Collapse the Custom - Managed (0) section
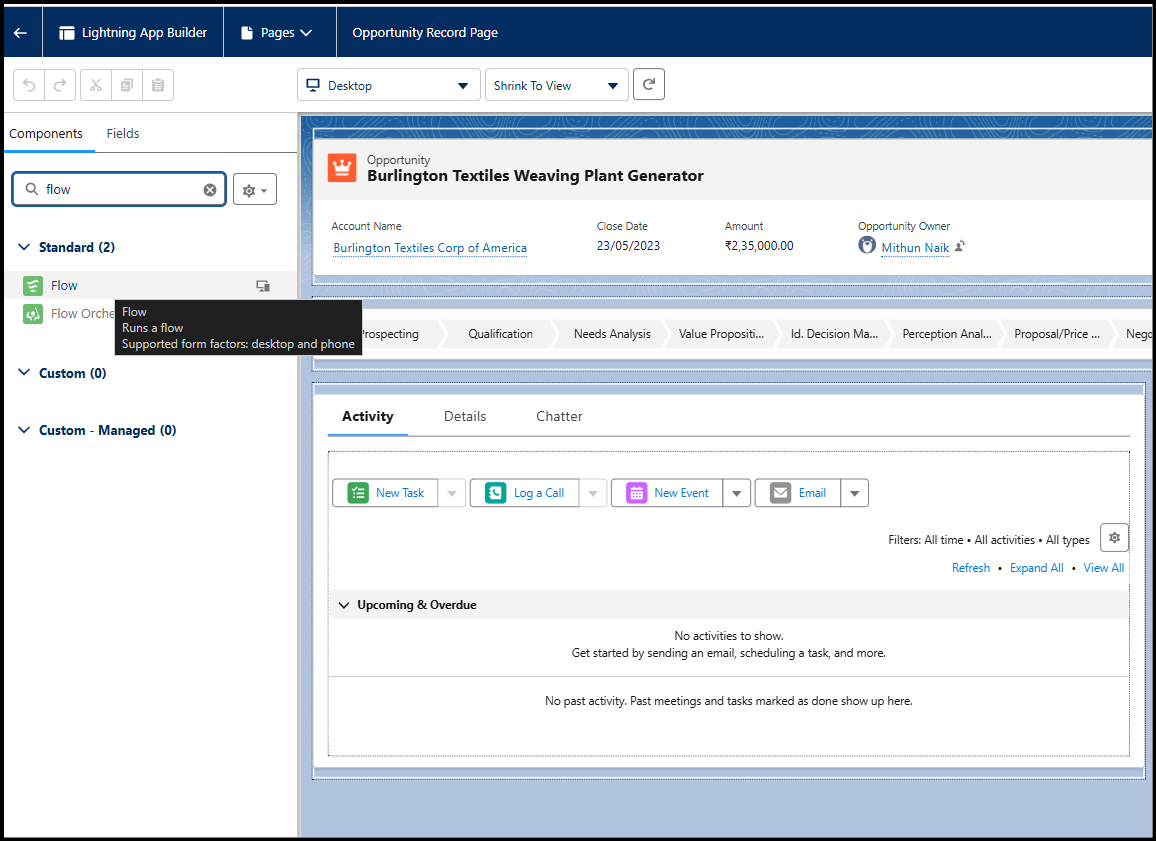1156x841 pixels. click(24, 430)
